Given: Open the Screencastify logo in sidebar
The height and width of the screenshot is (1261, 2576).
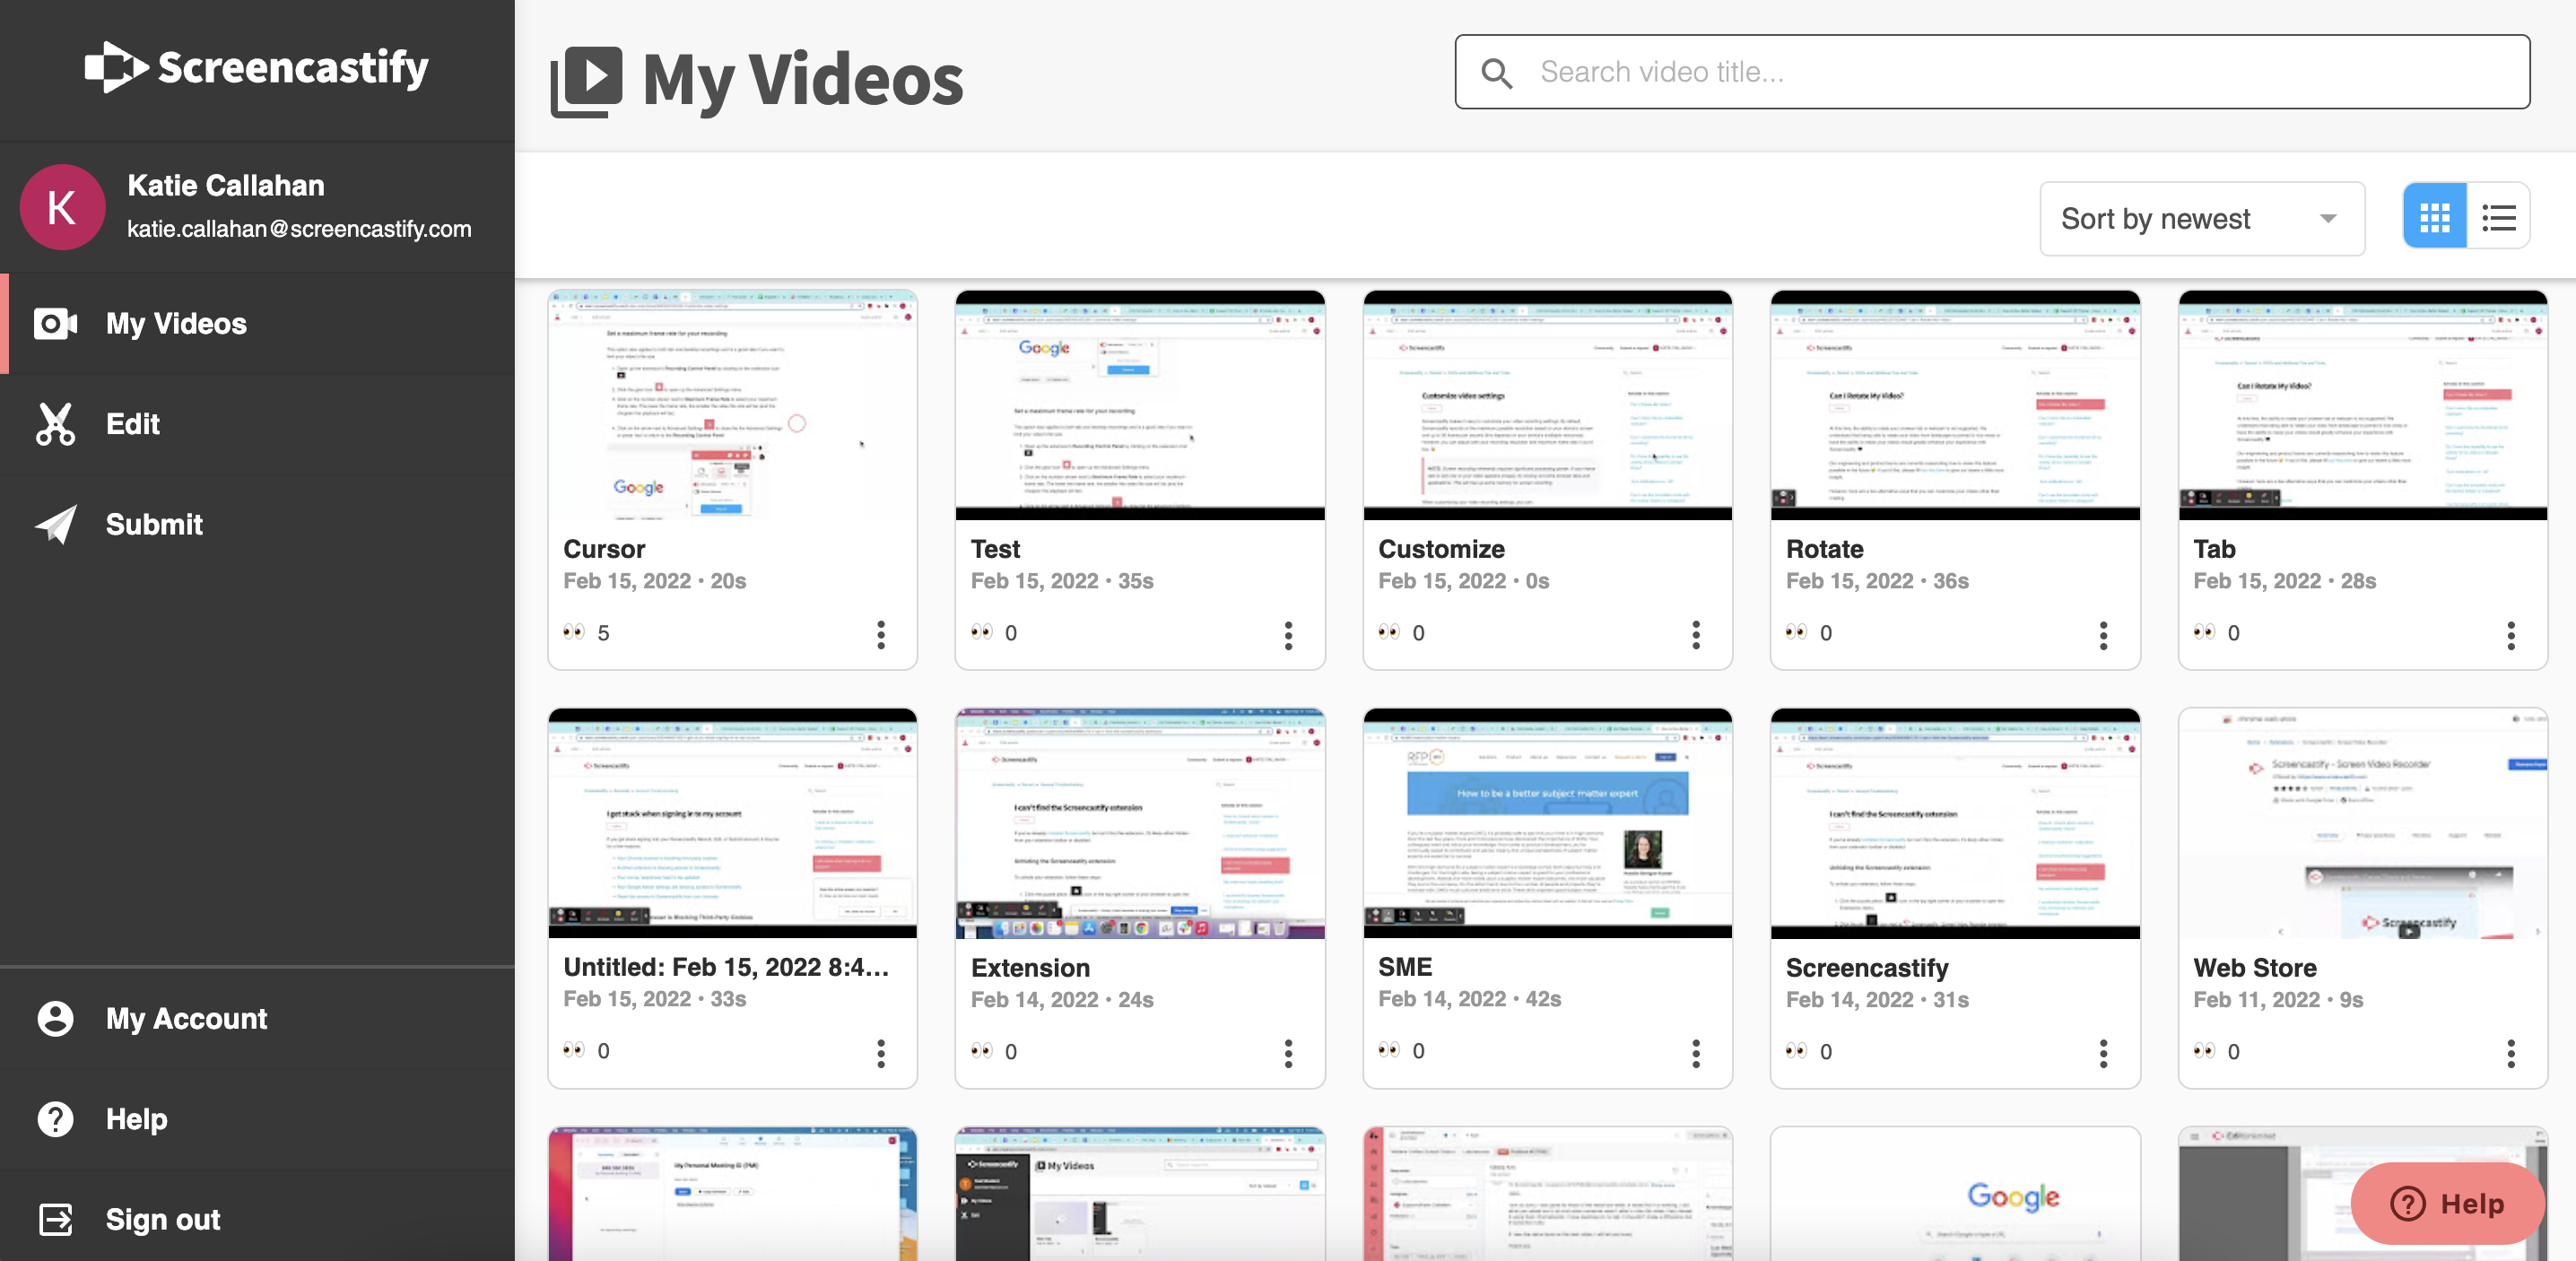Looking at the screenshot, I should tap(257, 68).
